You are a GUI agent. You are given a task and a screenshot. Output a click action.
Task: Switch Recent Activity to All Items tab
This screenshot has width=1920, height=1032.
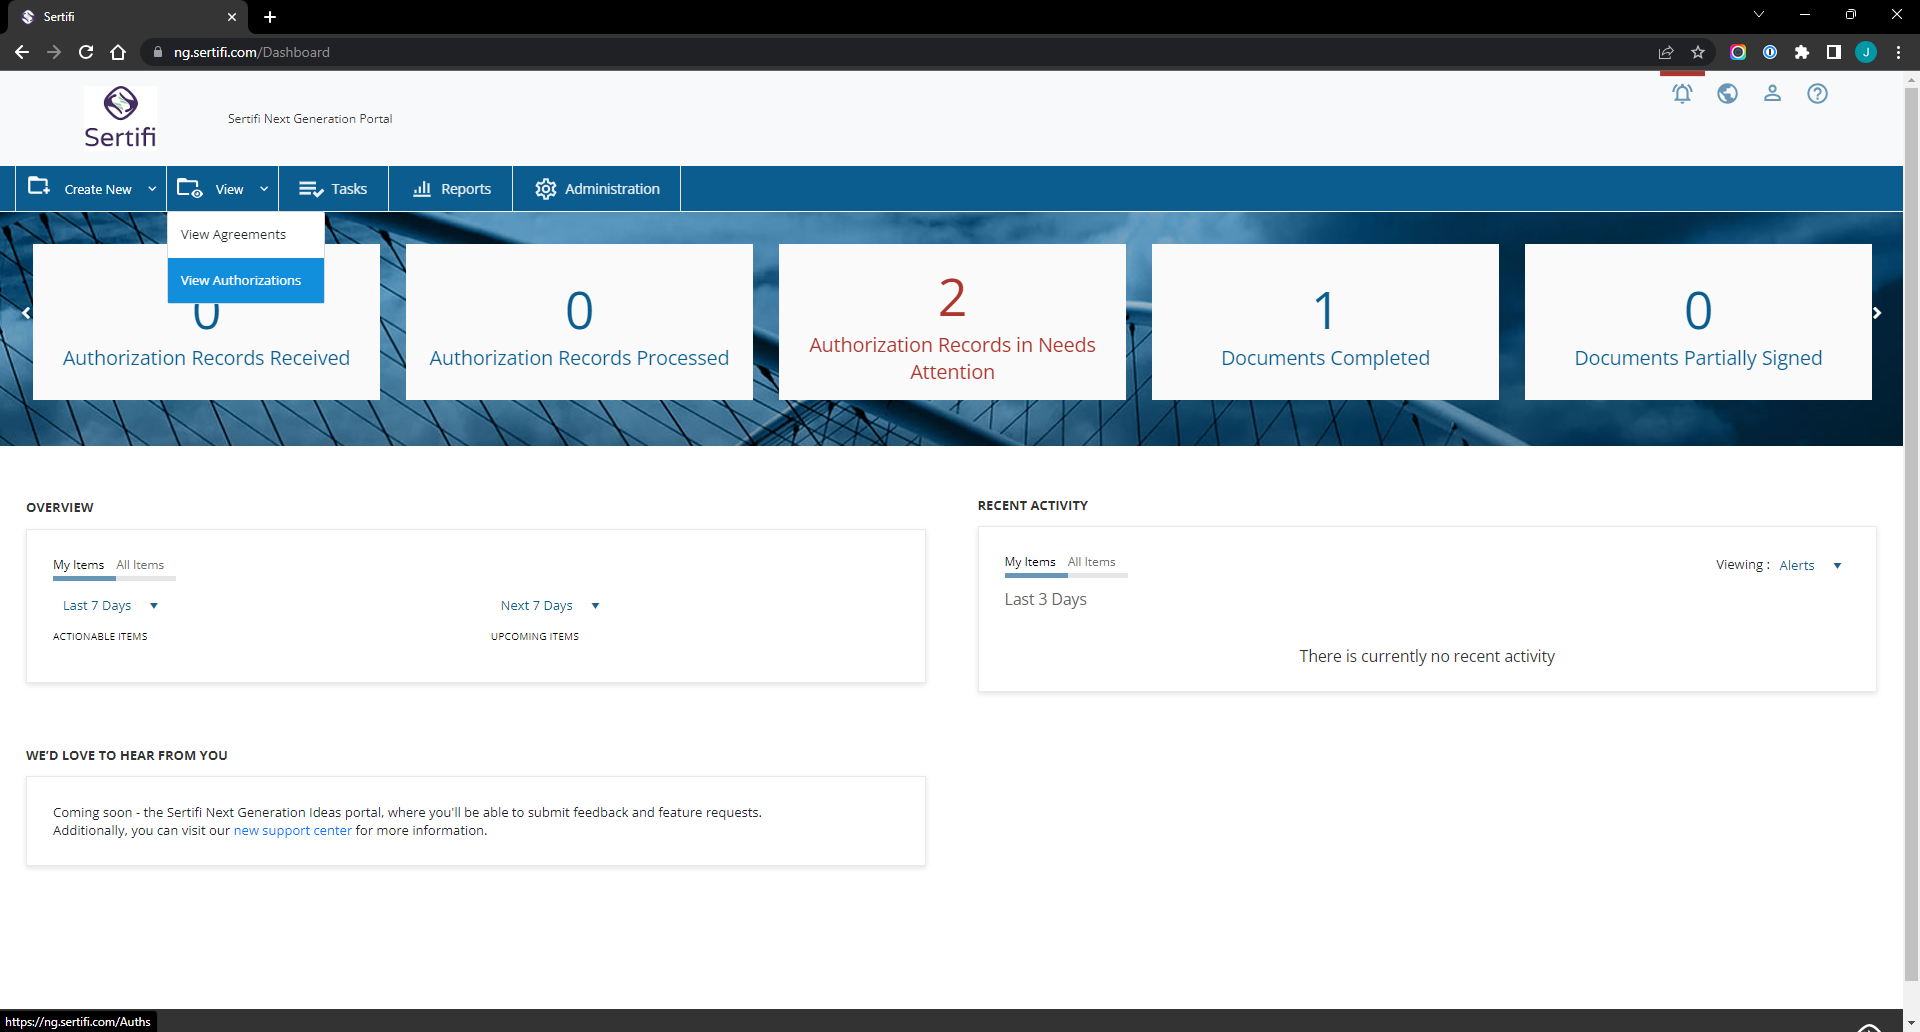tap(1091, 562)
